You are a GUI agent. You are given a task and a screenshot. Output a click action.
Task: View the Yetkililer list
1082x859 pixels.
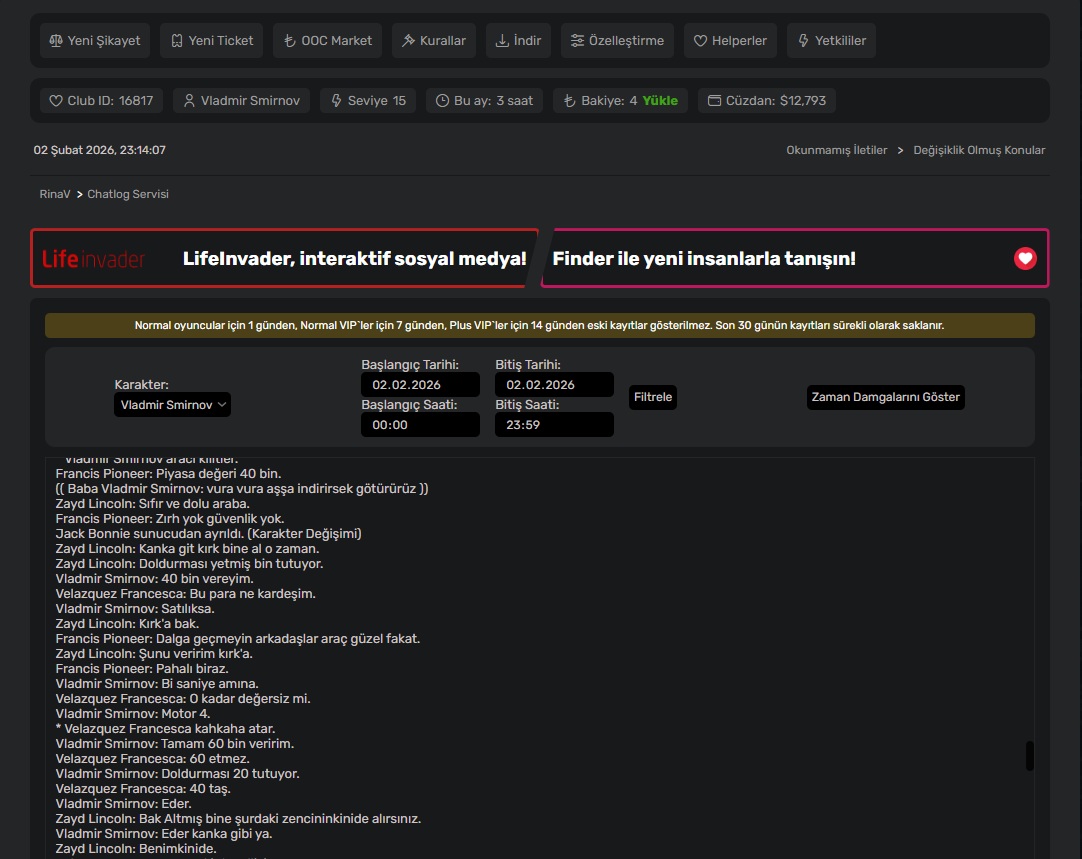coord(831,41)
